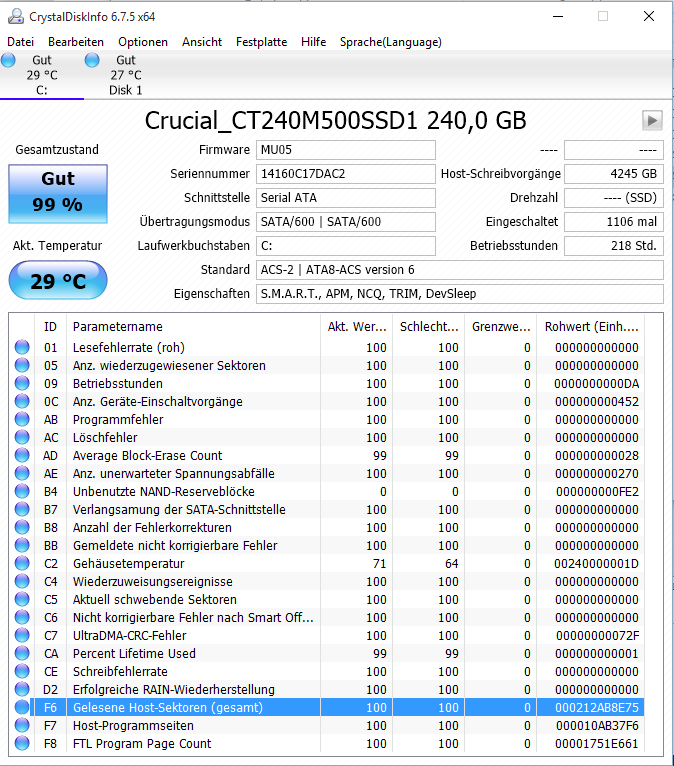Click the Eigenschaften features field
Viewport: 674px width, 766px height.
point(460,294)
